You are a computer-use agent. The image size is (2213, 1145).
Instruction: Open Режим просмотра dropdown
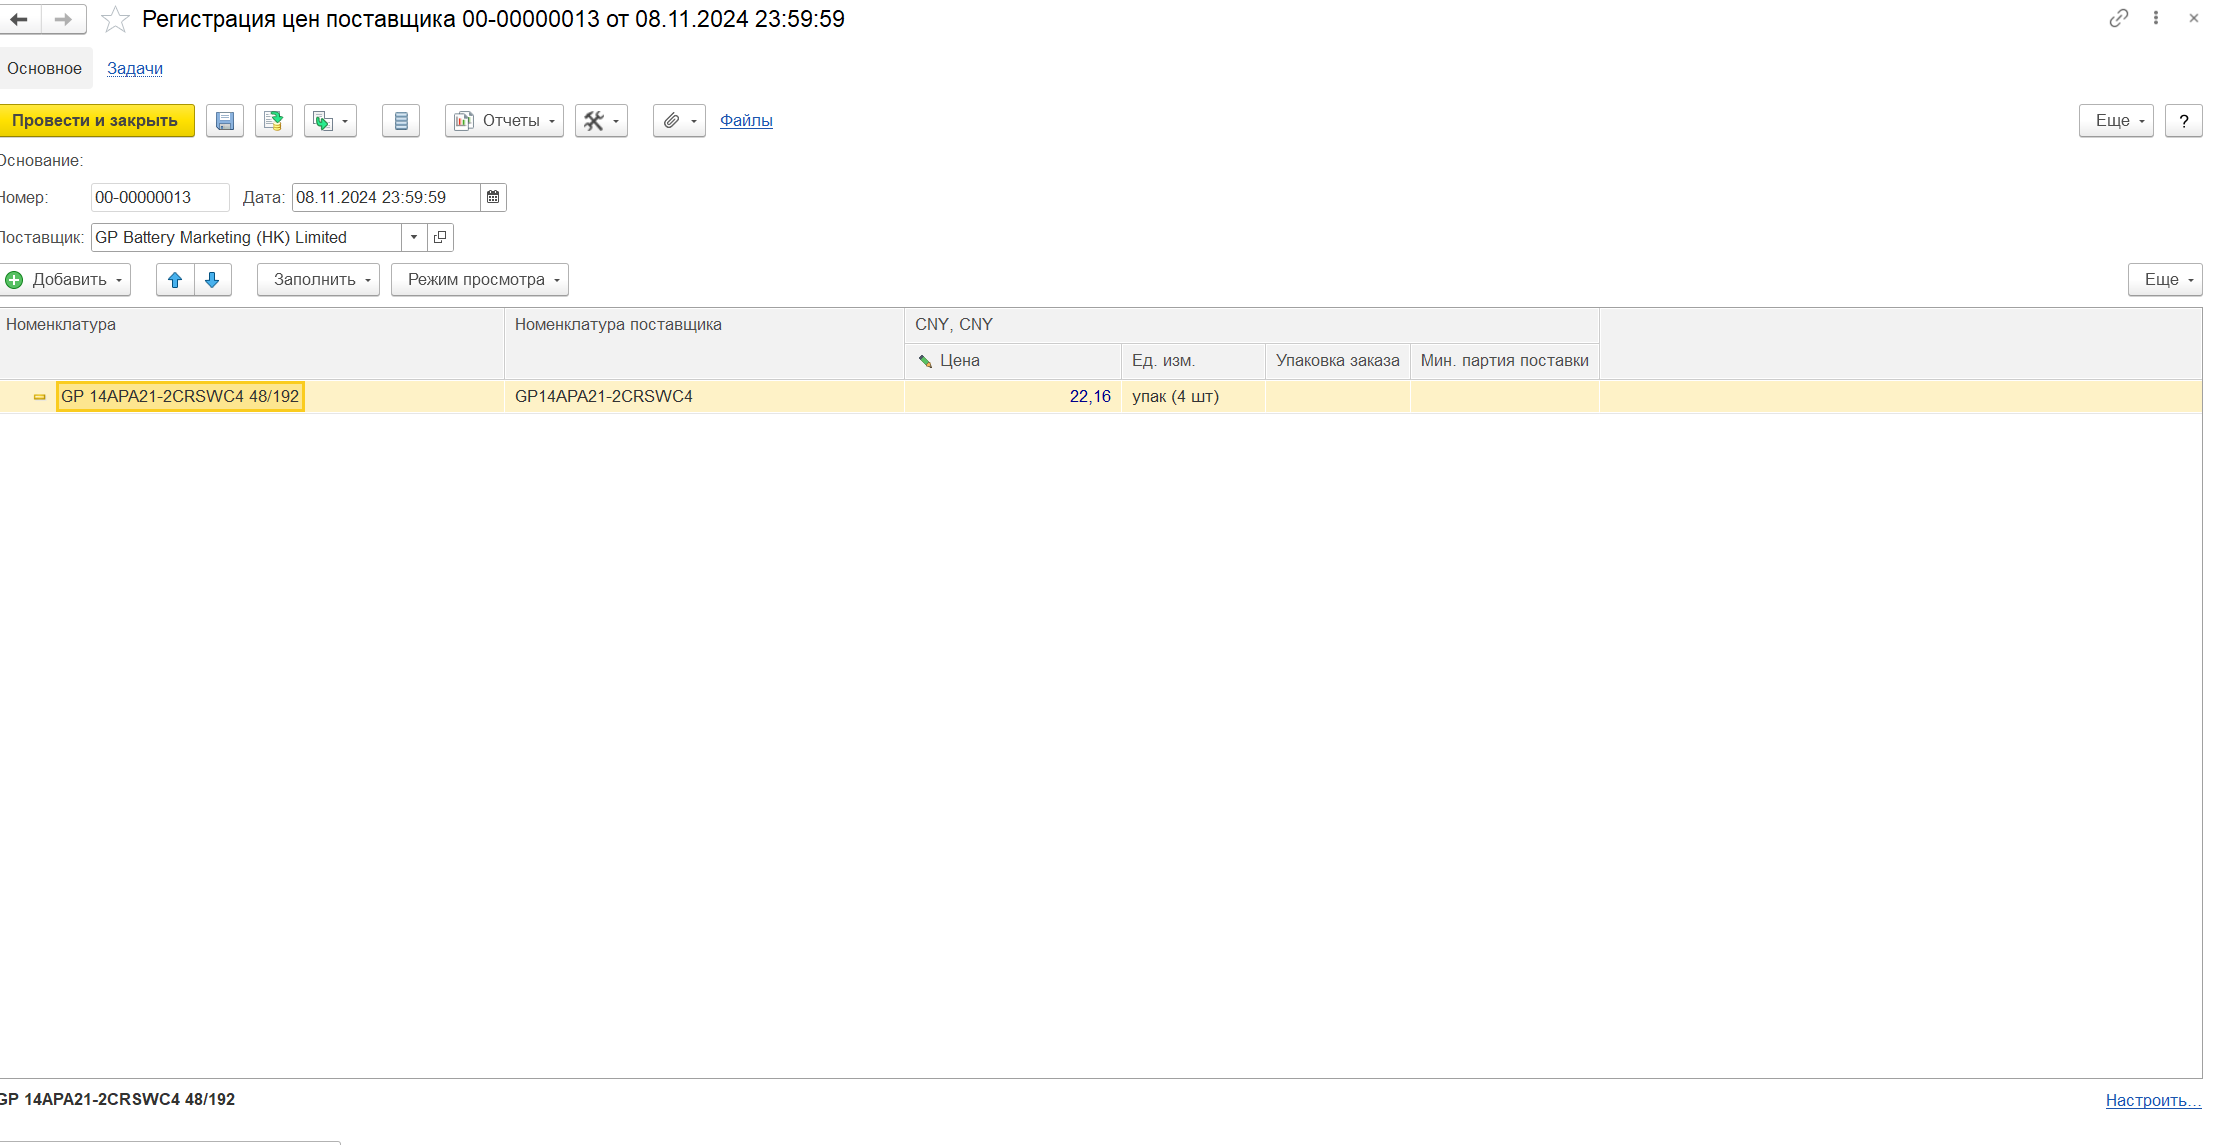tap(479, 280)
